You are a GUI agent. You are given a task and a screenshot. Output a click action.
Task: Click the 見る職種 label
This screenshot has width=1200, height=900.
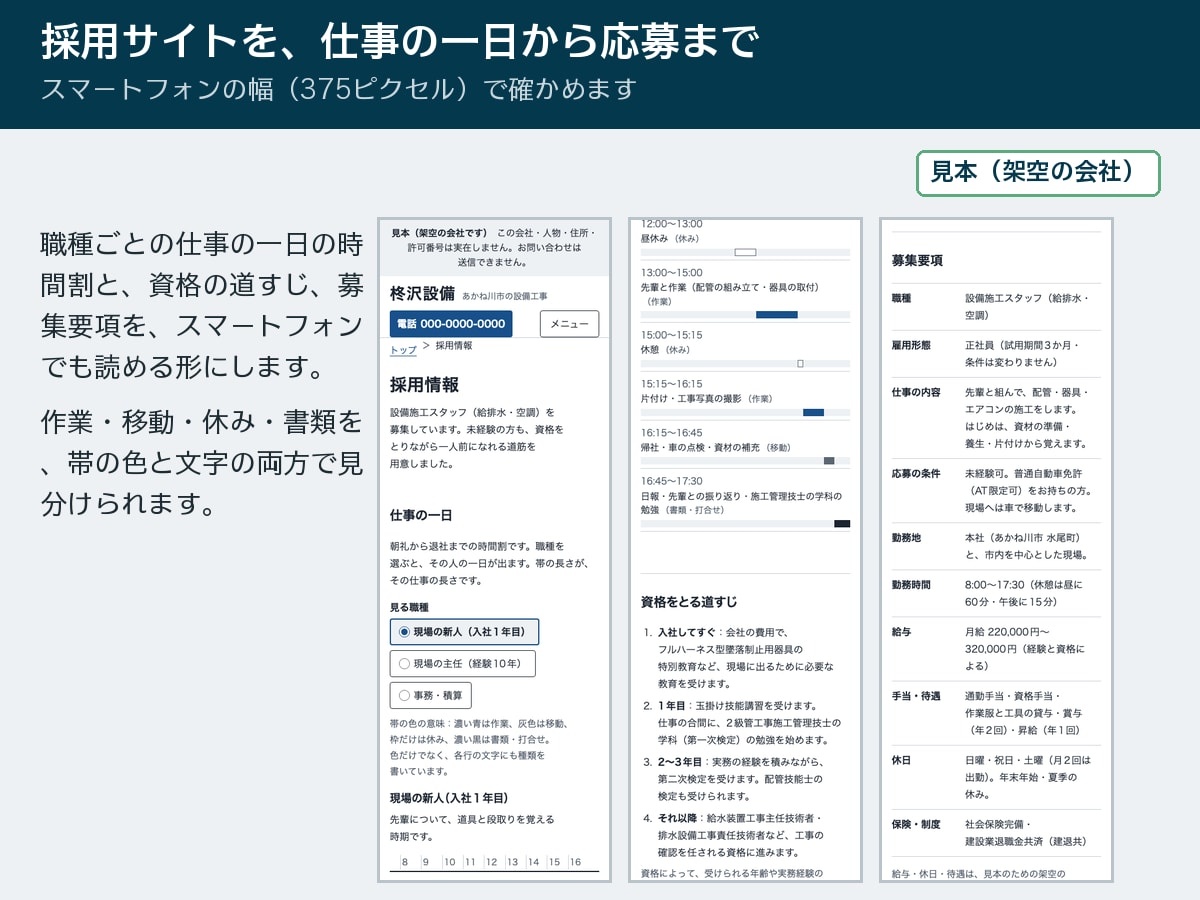click(409, 607)
